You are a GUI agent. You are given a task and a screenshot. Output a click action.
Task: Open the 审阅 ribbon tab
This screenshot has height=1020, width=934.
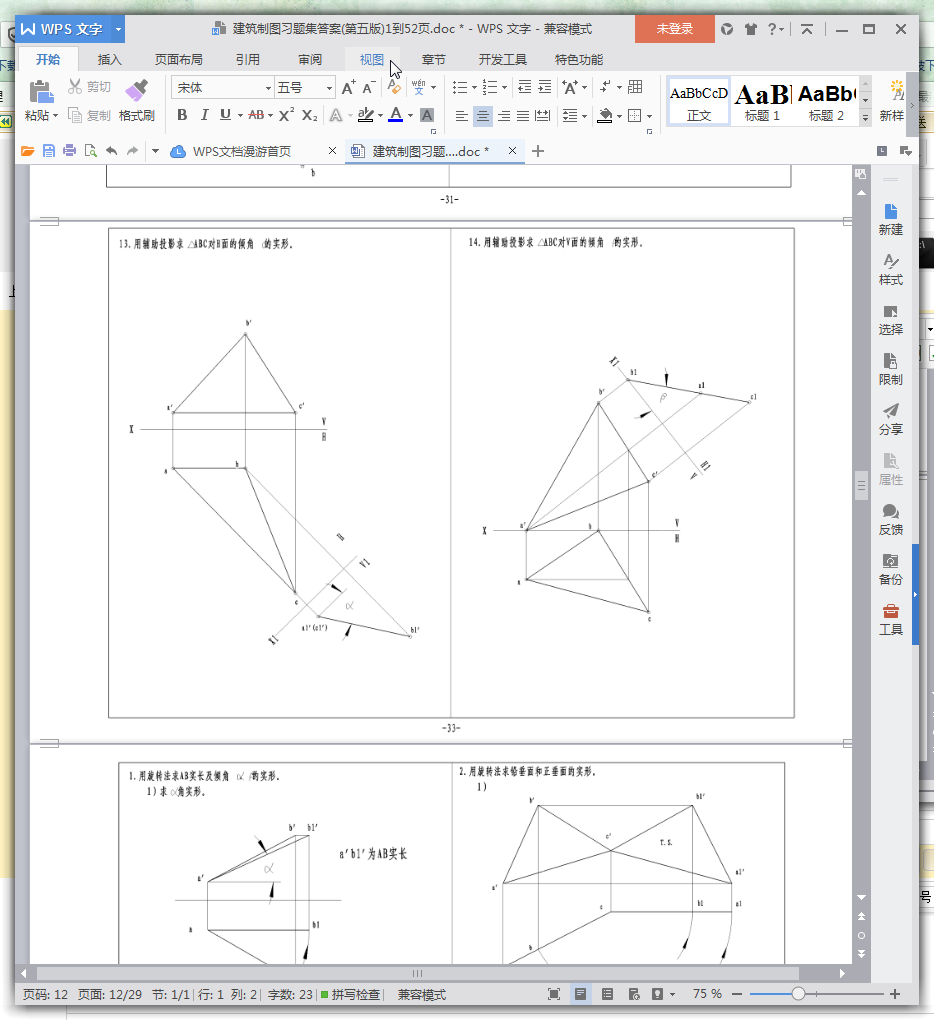tap(310, 59)
